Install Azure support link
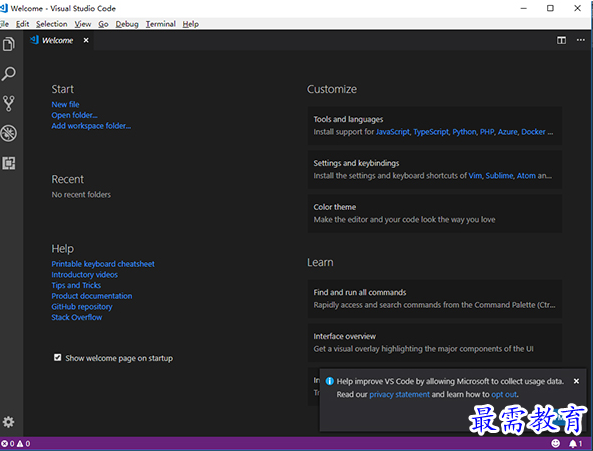Screen dimensions: 593x451 tap(508, 132)
